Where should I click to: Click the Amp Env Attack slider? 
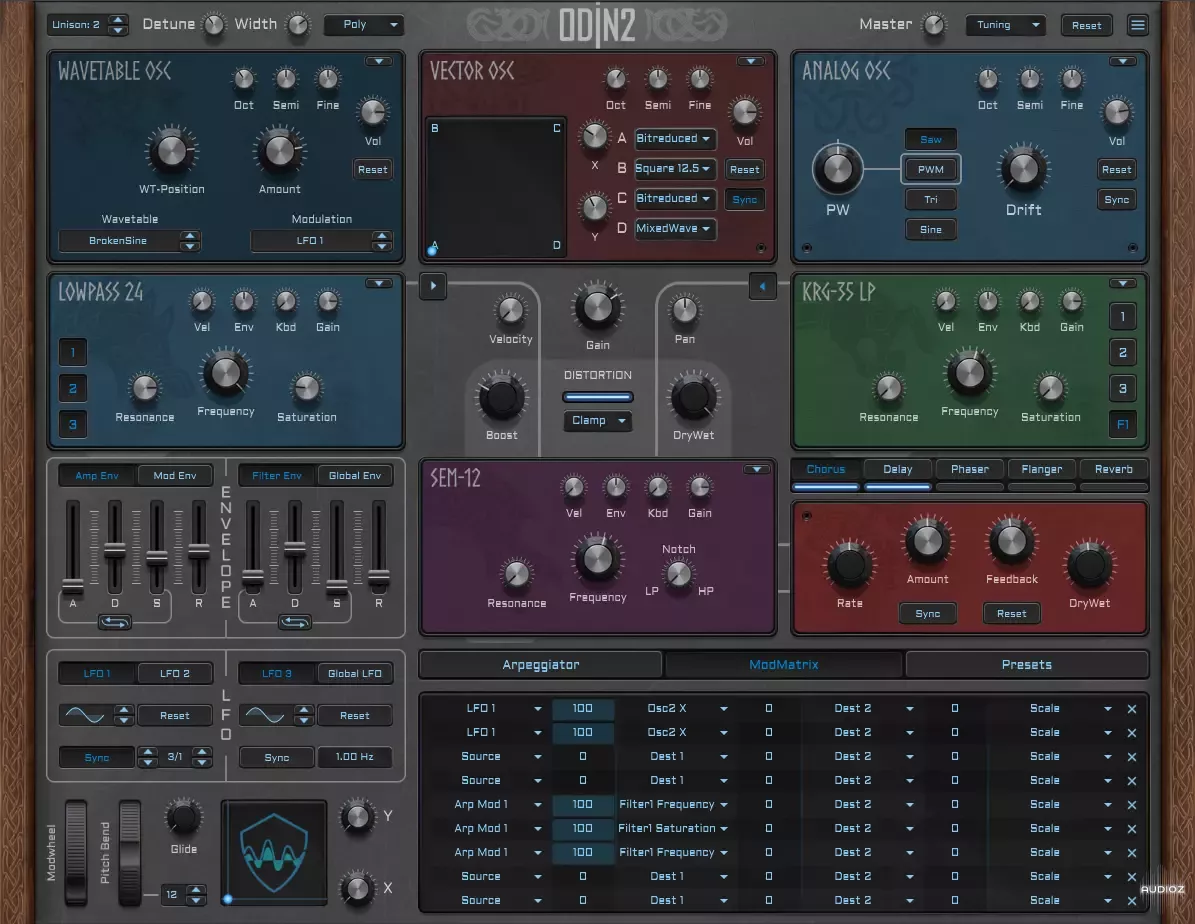pos(72,547)
